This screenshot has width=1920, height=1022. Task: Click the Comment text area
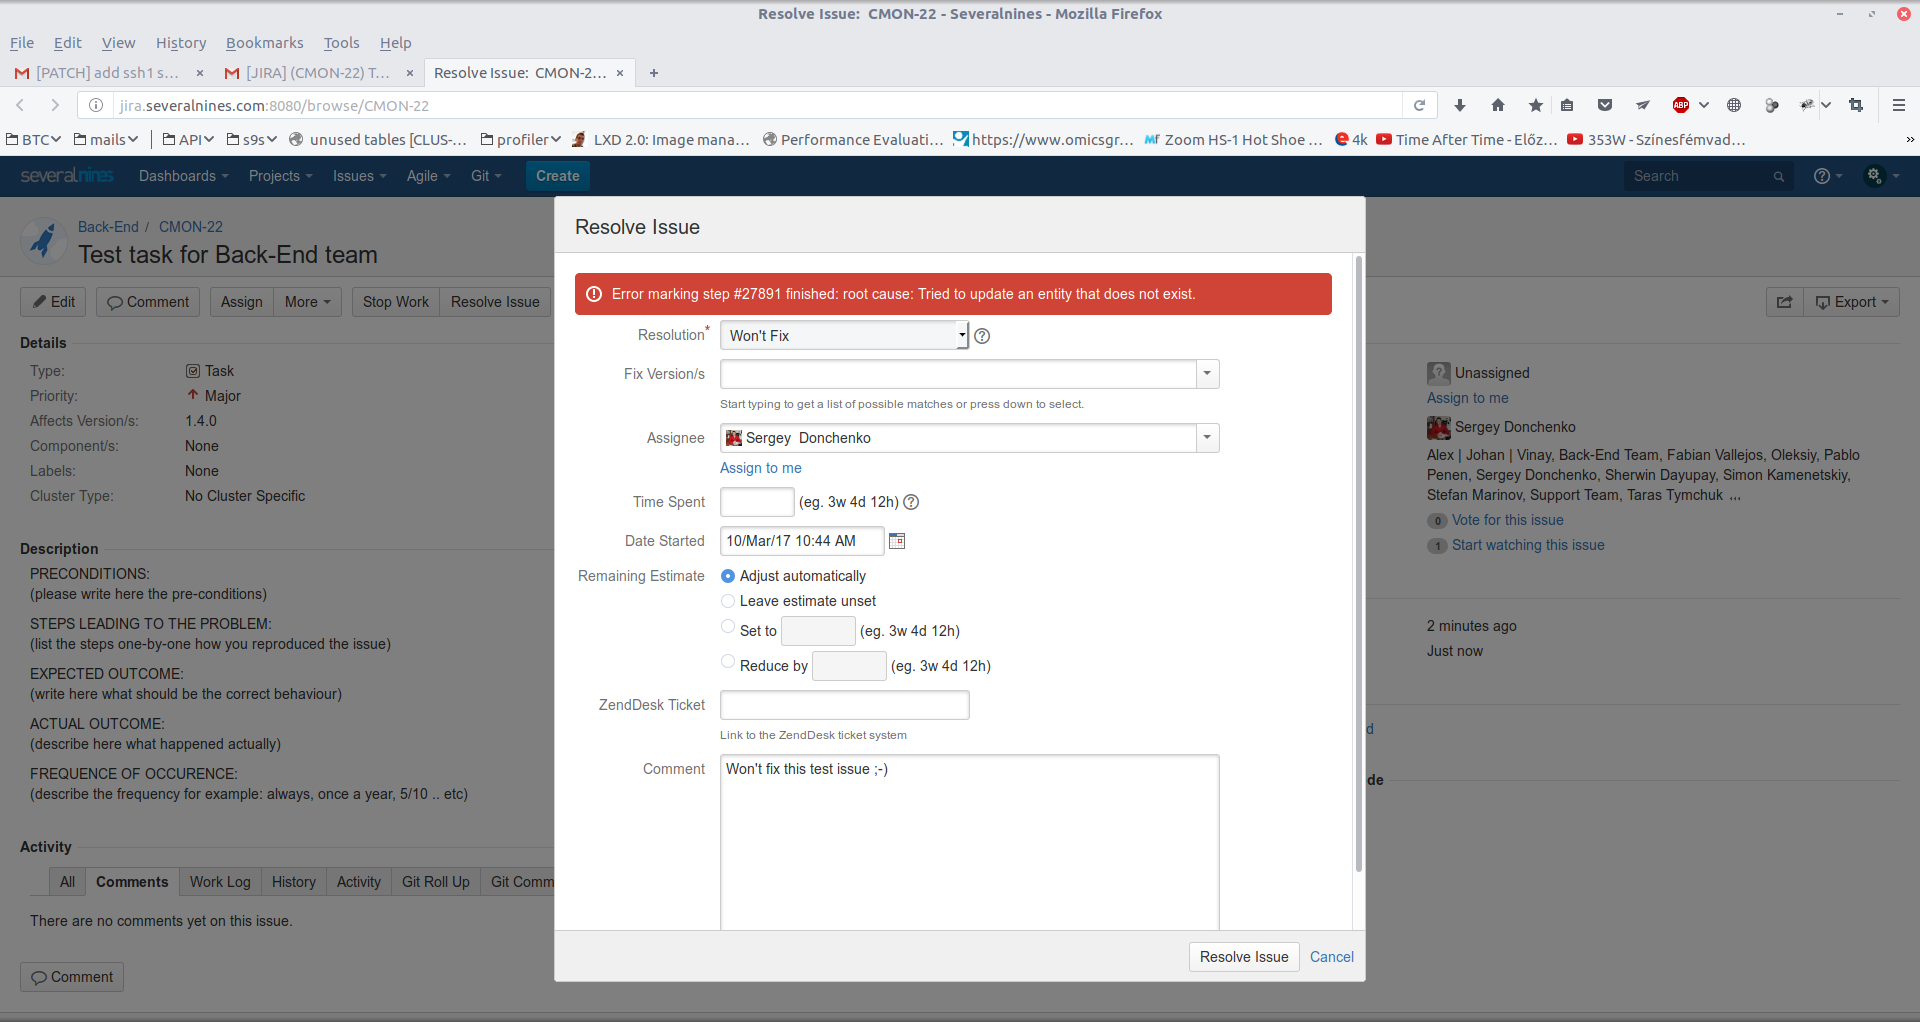[x=970, y=842]
